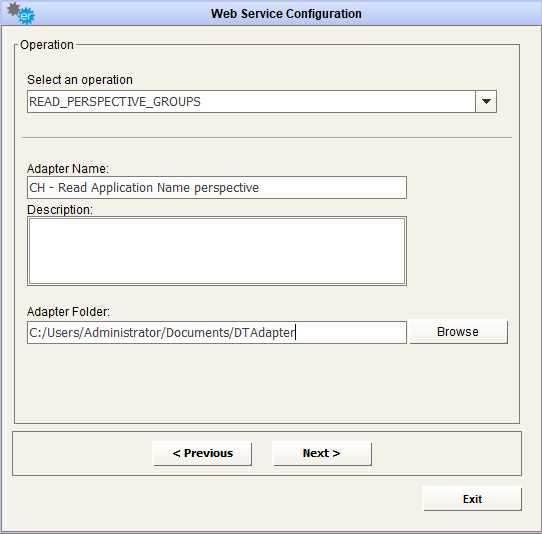Click the gear application icon in title bar
Viewport: 542px width, 534px height.
(21, 13)
